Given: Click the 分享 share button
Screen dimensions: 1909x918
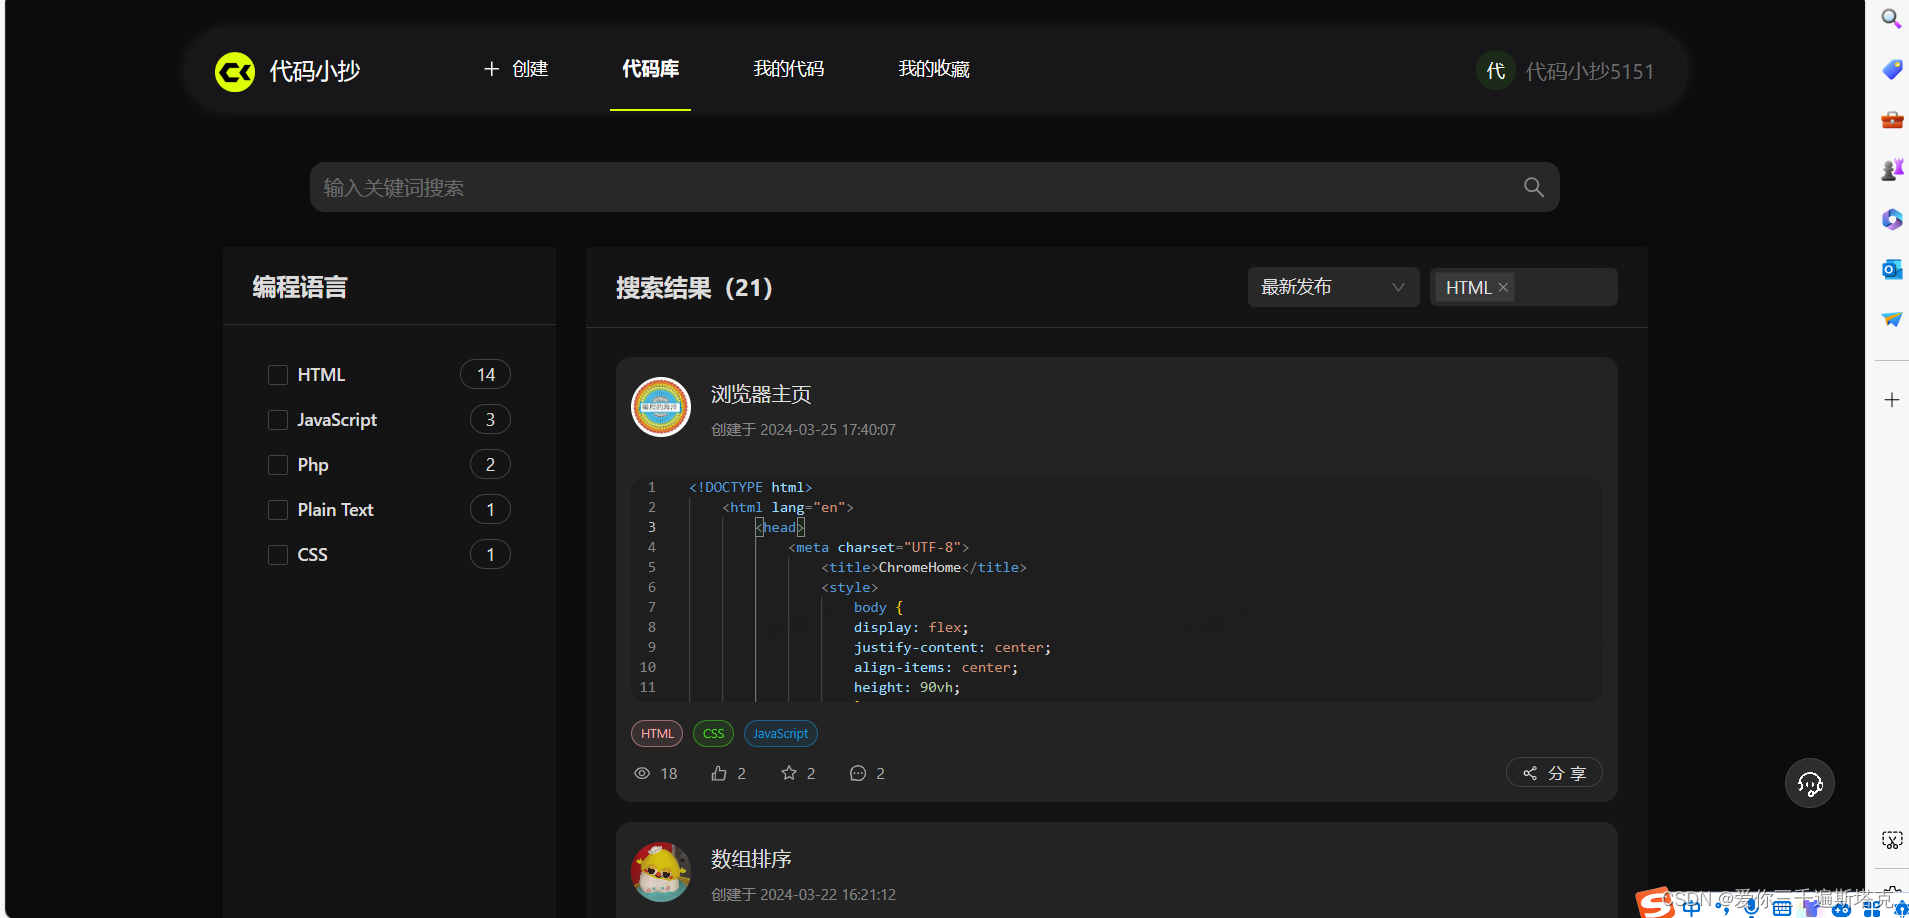Looking at the screenshot, I should coord(1553,772).
